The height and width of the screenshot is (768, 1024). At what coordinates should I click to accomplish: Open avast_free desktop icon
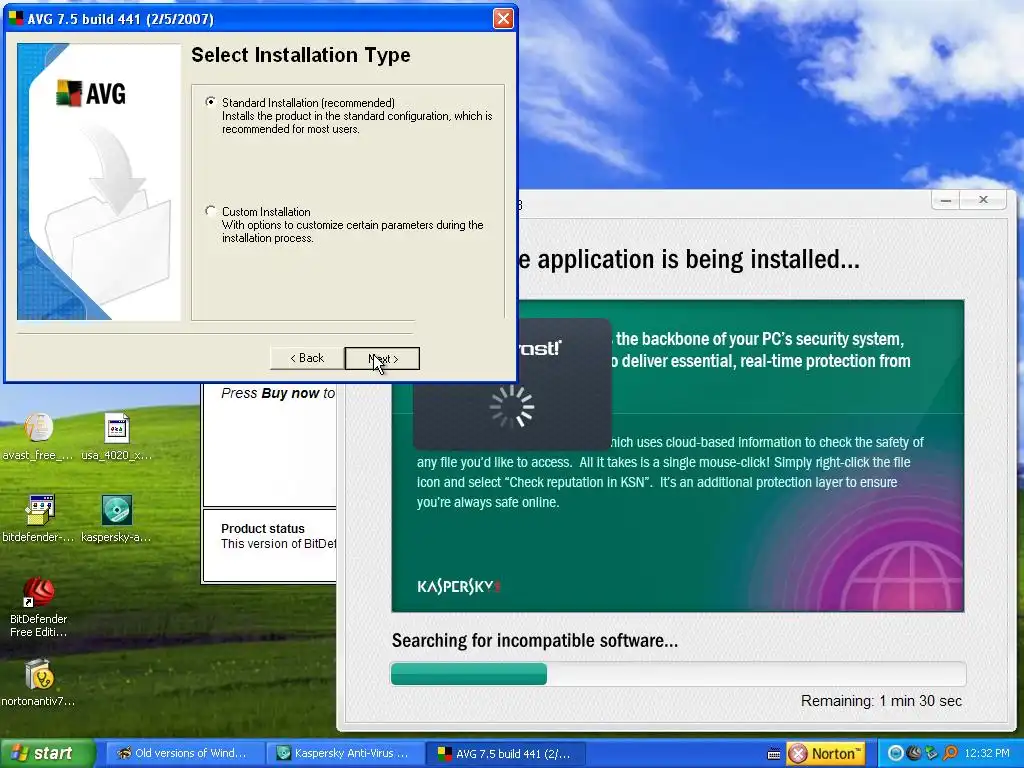[x=38, y=436]
